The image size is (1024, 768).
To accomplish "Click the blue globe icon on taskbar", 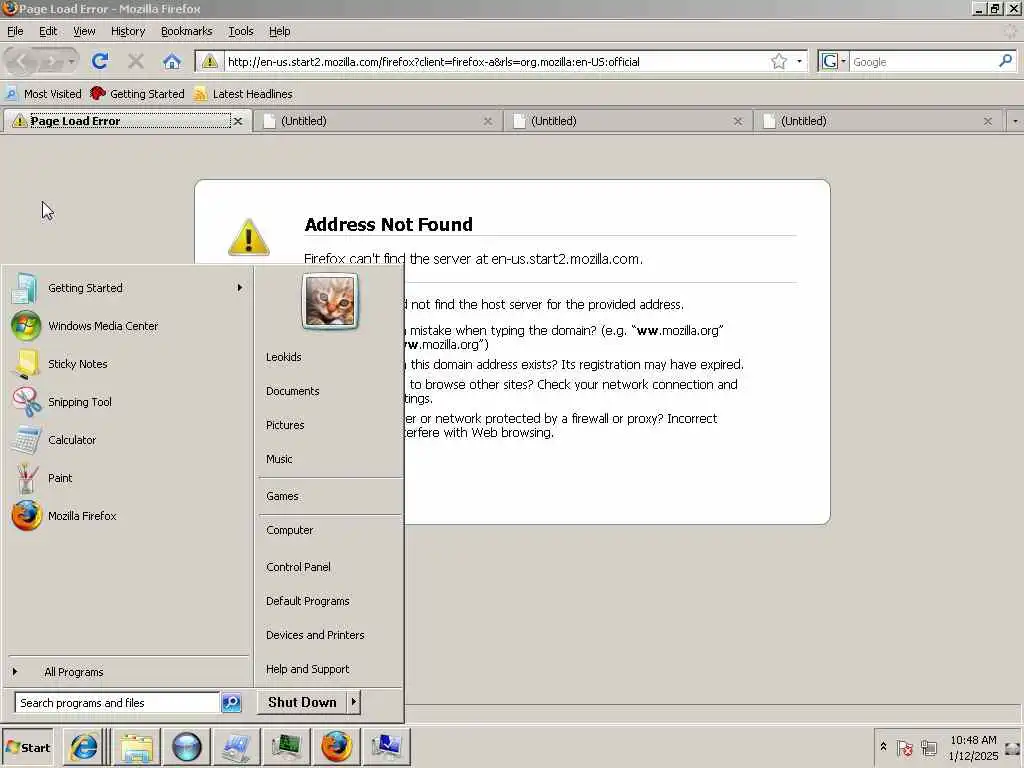I will pyautogui.click(x=187, y=746).
